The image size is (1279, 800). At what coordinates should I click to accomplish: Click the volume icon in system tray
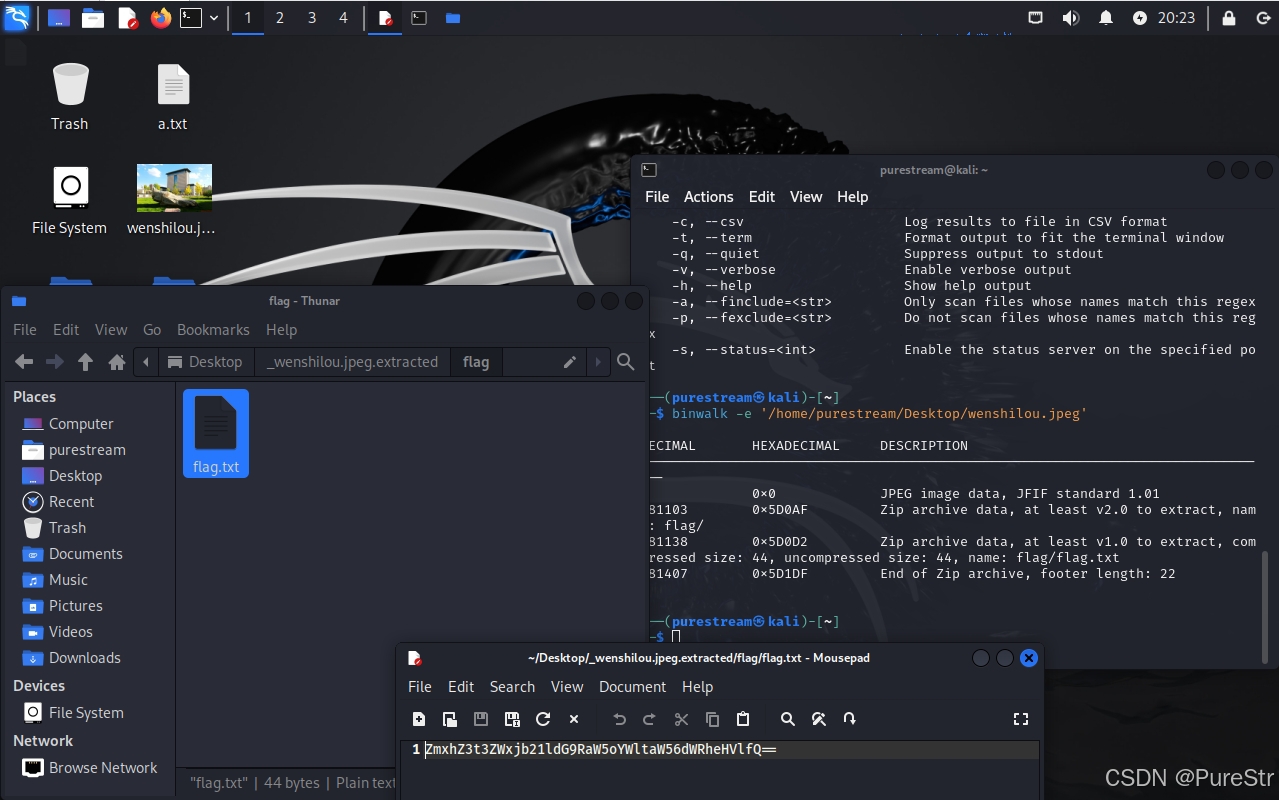[x=1071, y=18]
